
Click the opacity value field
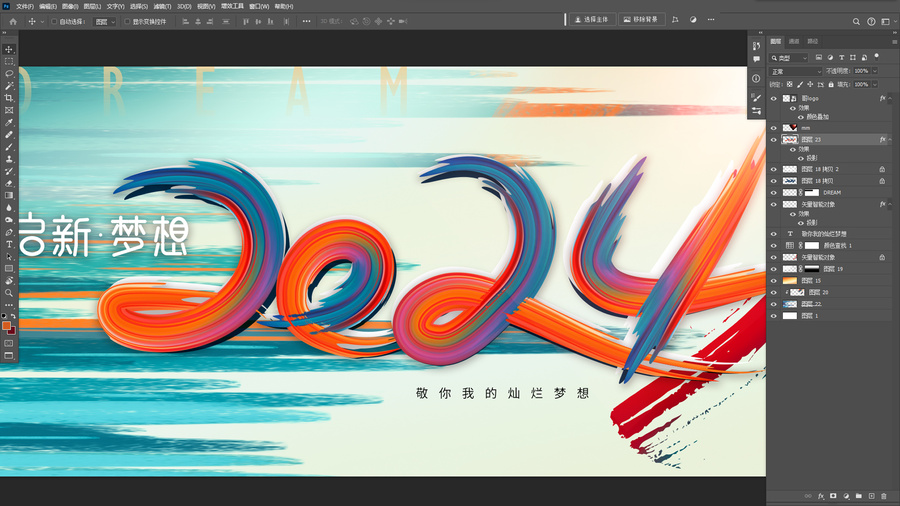pos(860,71)
